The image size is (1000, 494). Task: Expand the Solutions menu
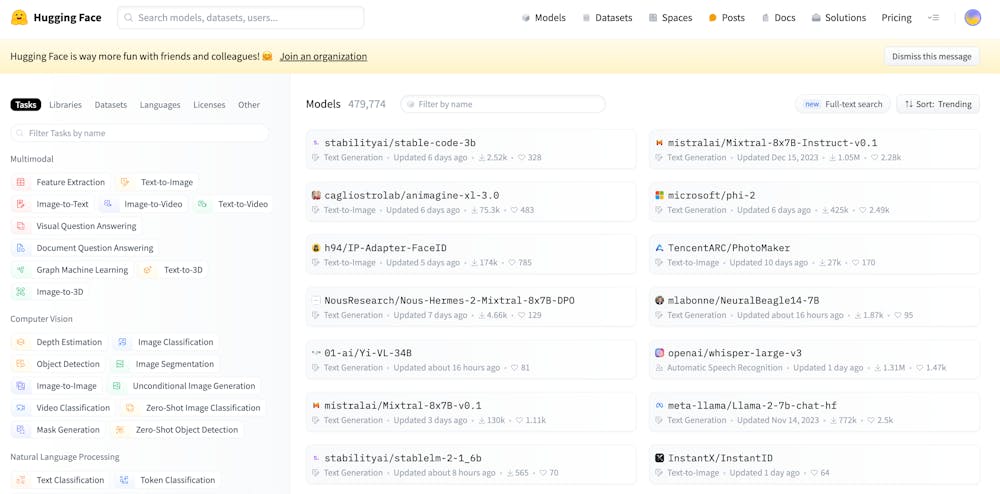tap(838, 18)
